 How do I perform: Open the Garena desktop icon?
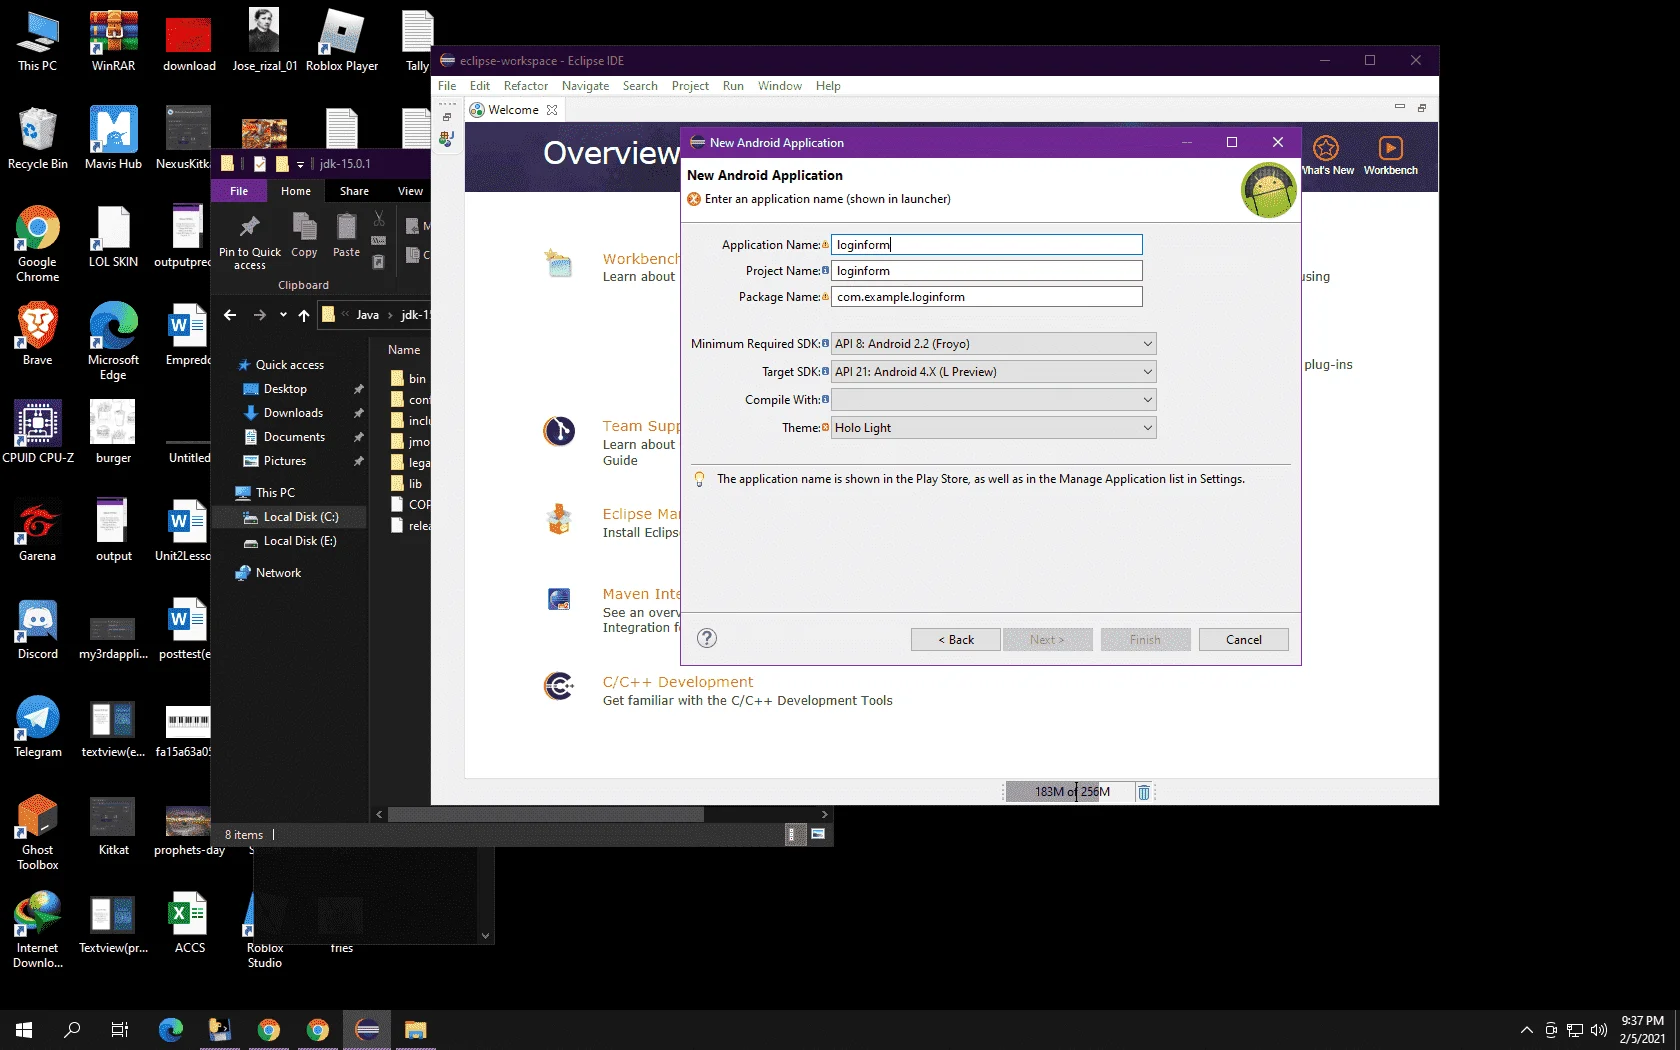click(x=37, y=522)
